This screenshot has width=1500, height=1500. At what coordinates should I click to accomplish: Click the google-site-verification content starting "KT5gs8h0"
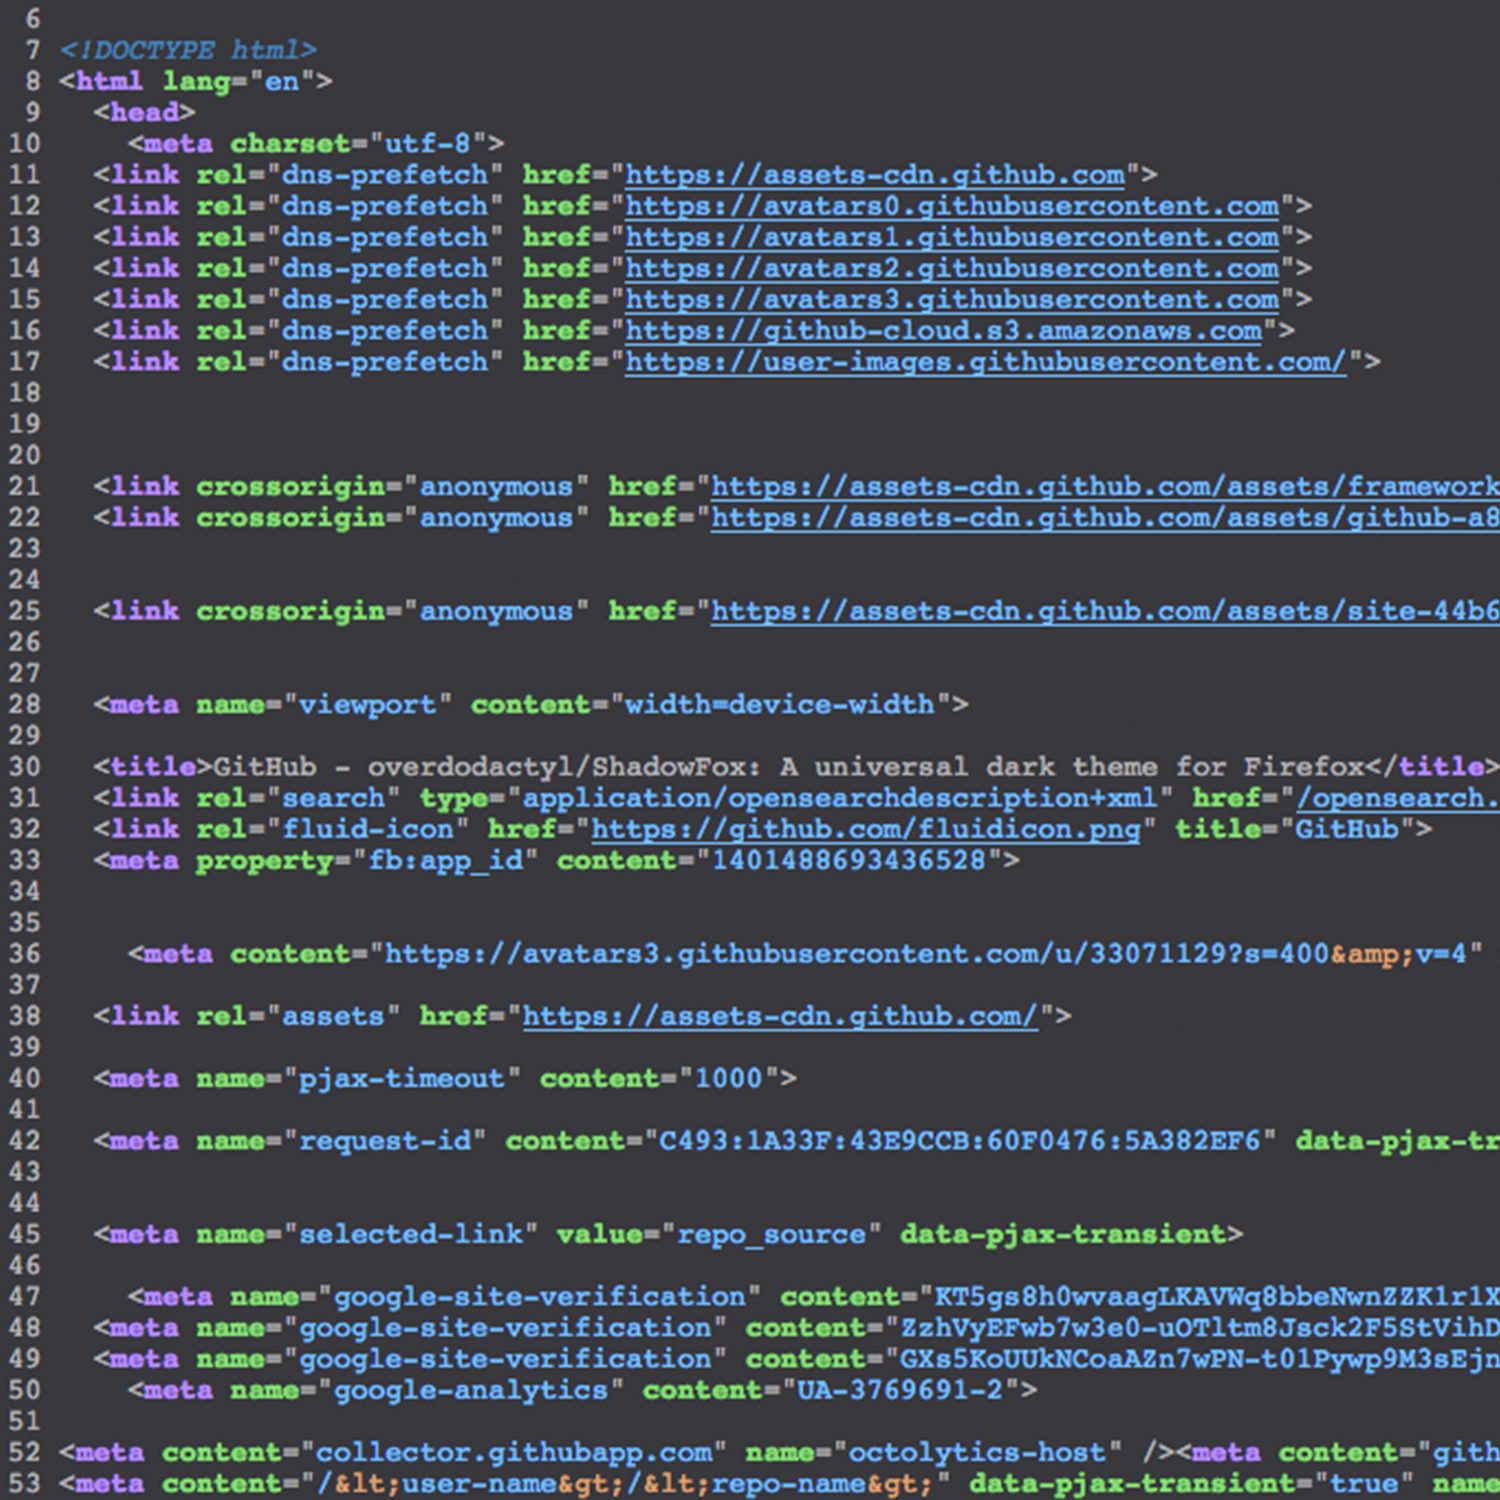(x=1217, y=1297)
